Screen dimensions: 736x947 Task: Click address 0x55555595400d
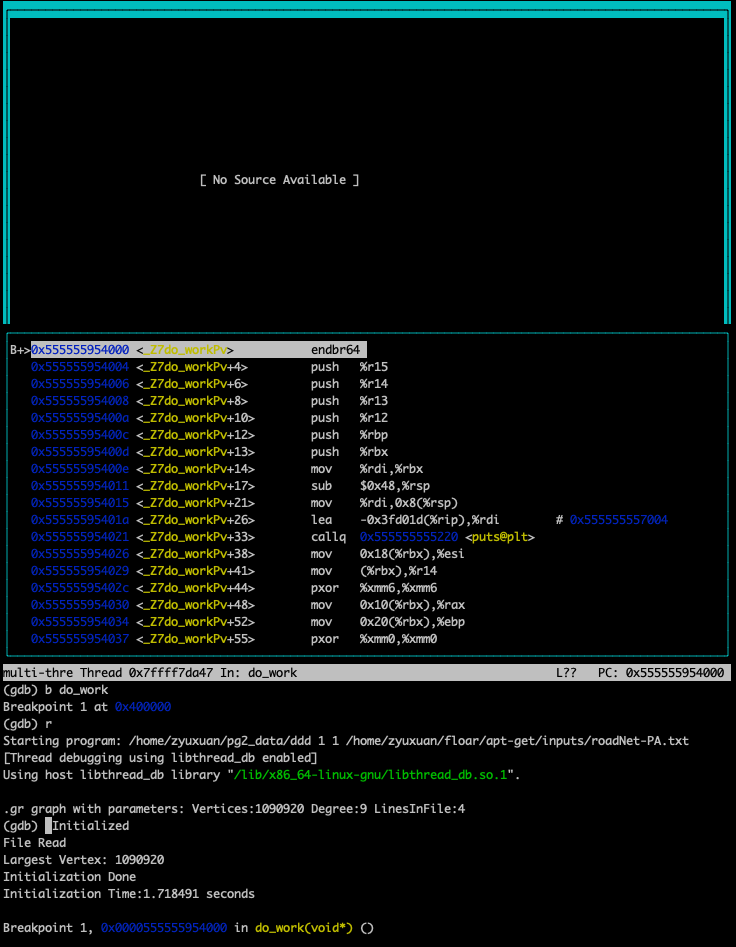click(x=80, y=451)
